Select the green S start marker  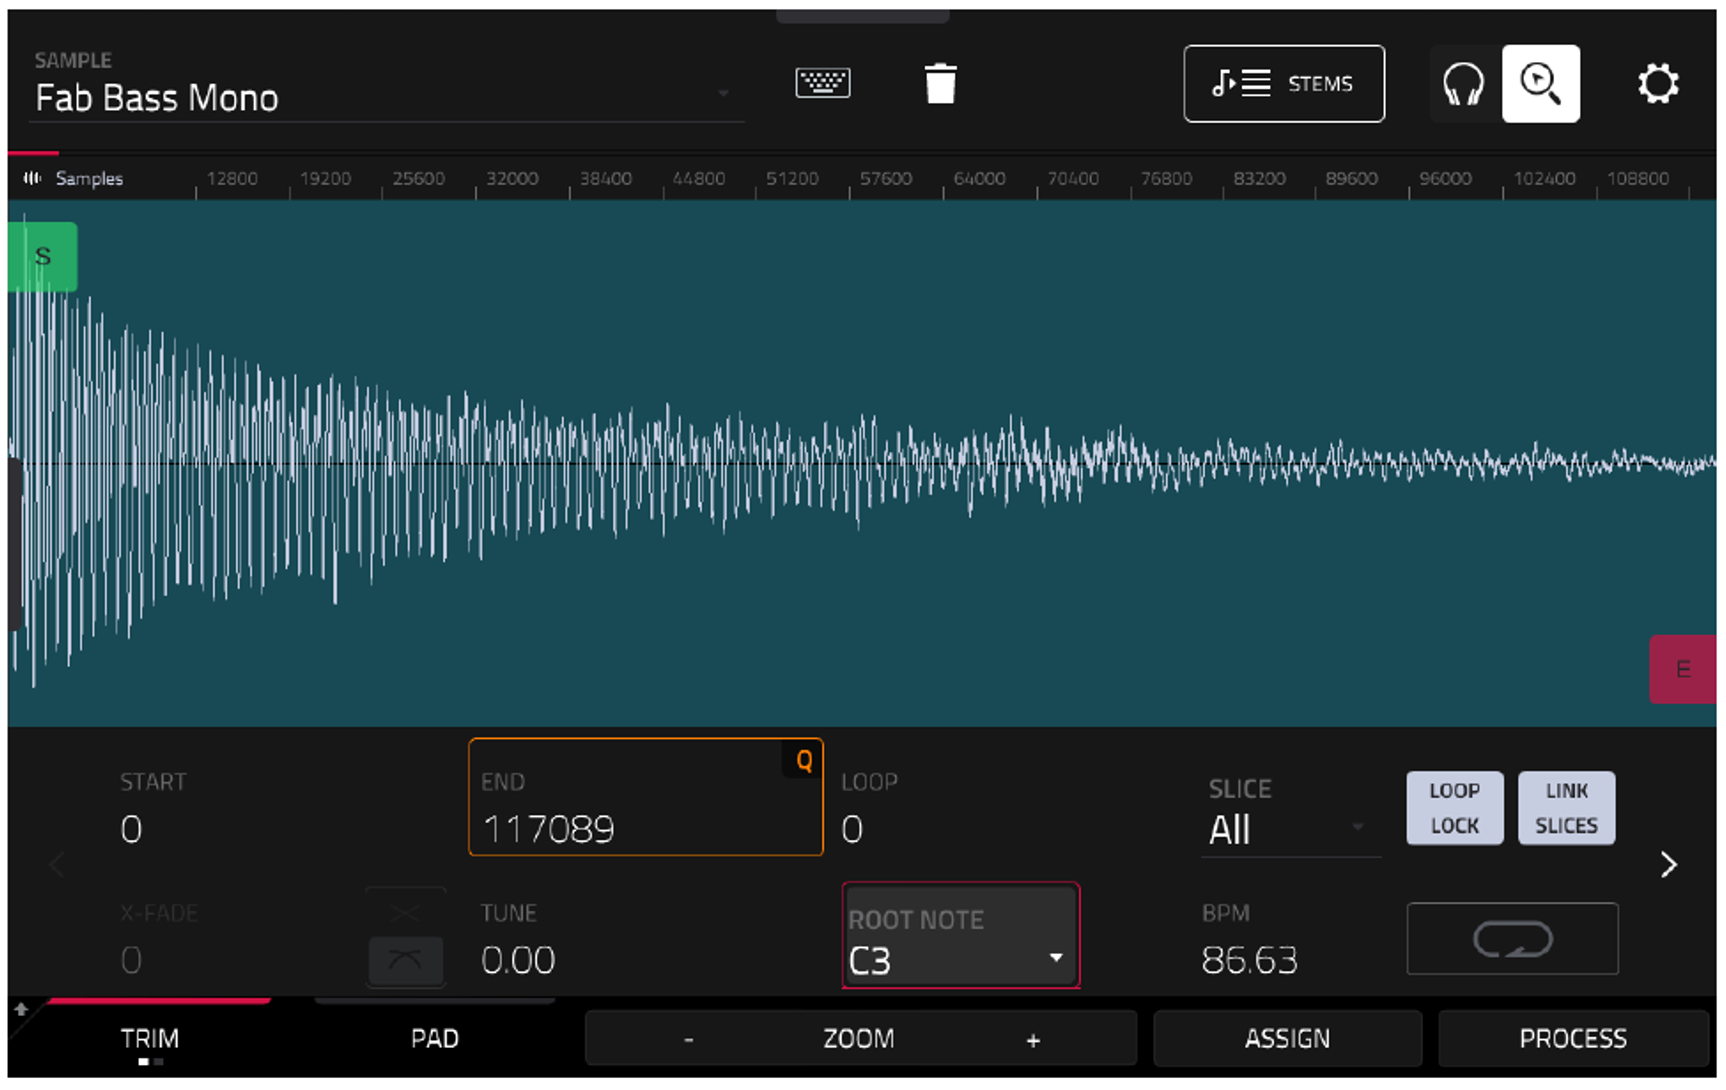click(x=42, y=257)
